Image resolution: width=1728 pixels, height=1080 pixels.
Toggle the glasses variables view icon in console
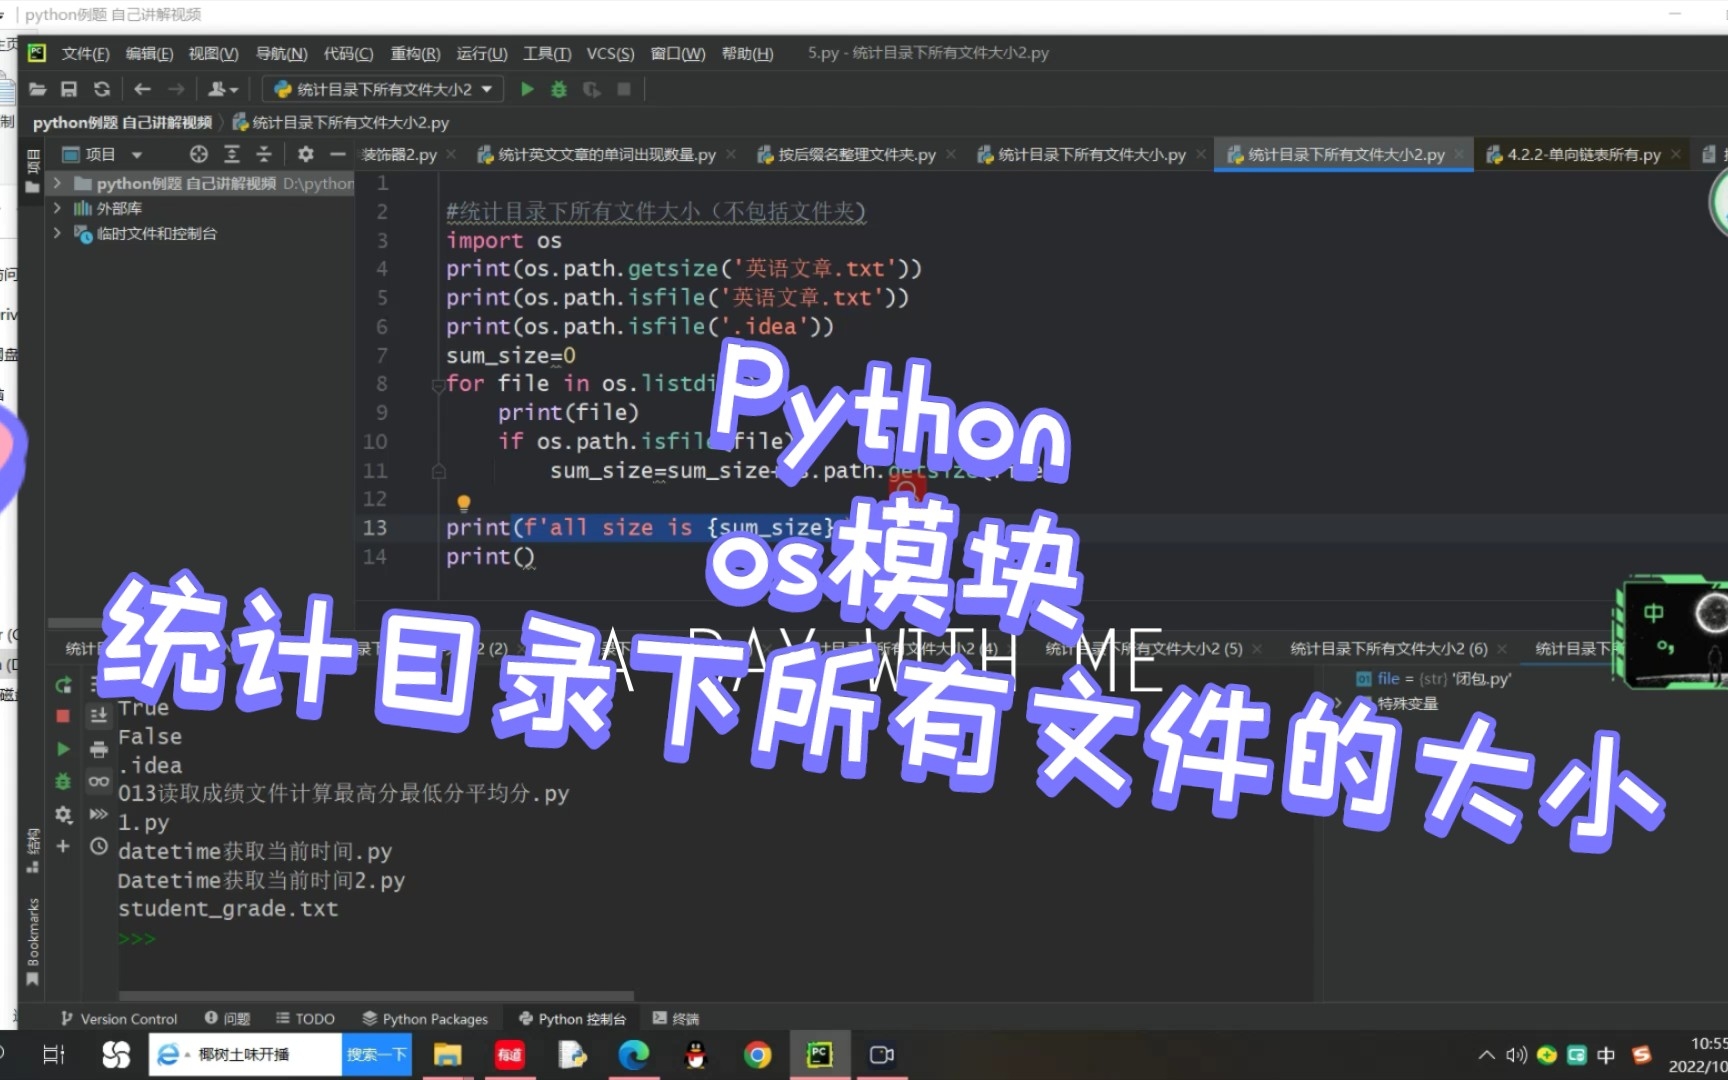coord(98,781)
